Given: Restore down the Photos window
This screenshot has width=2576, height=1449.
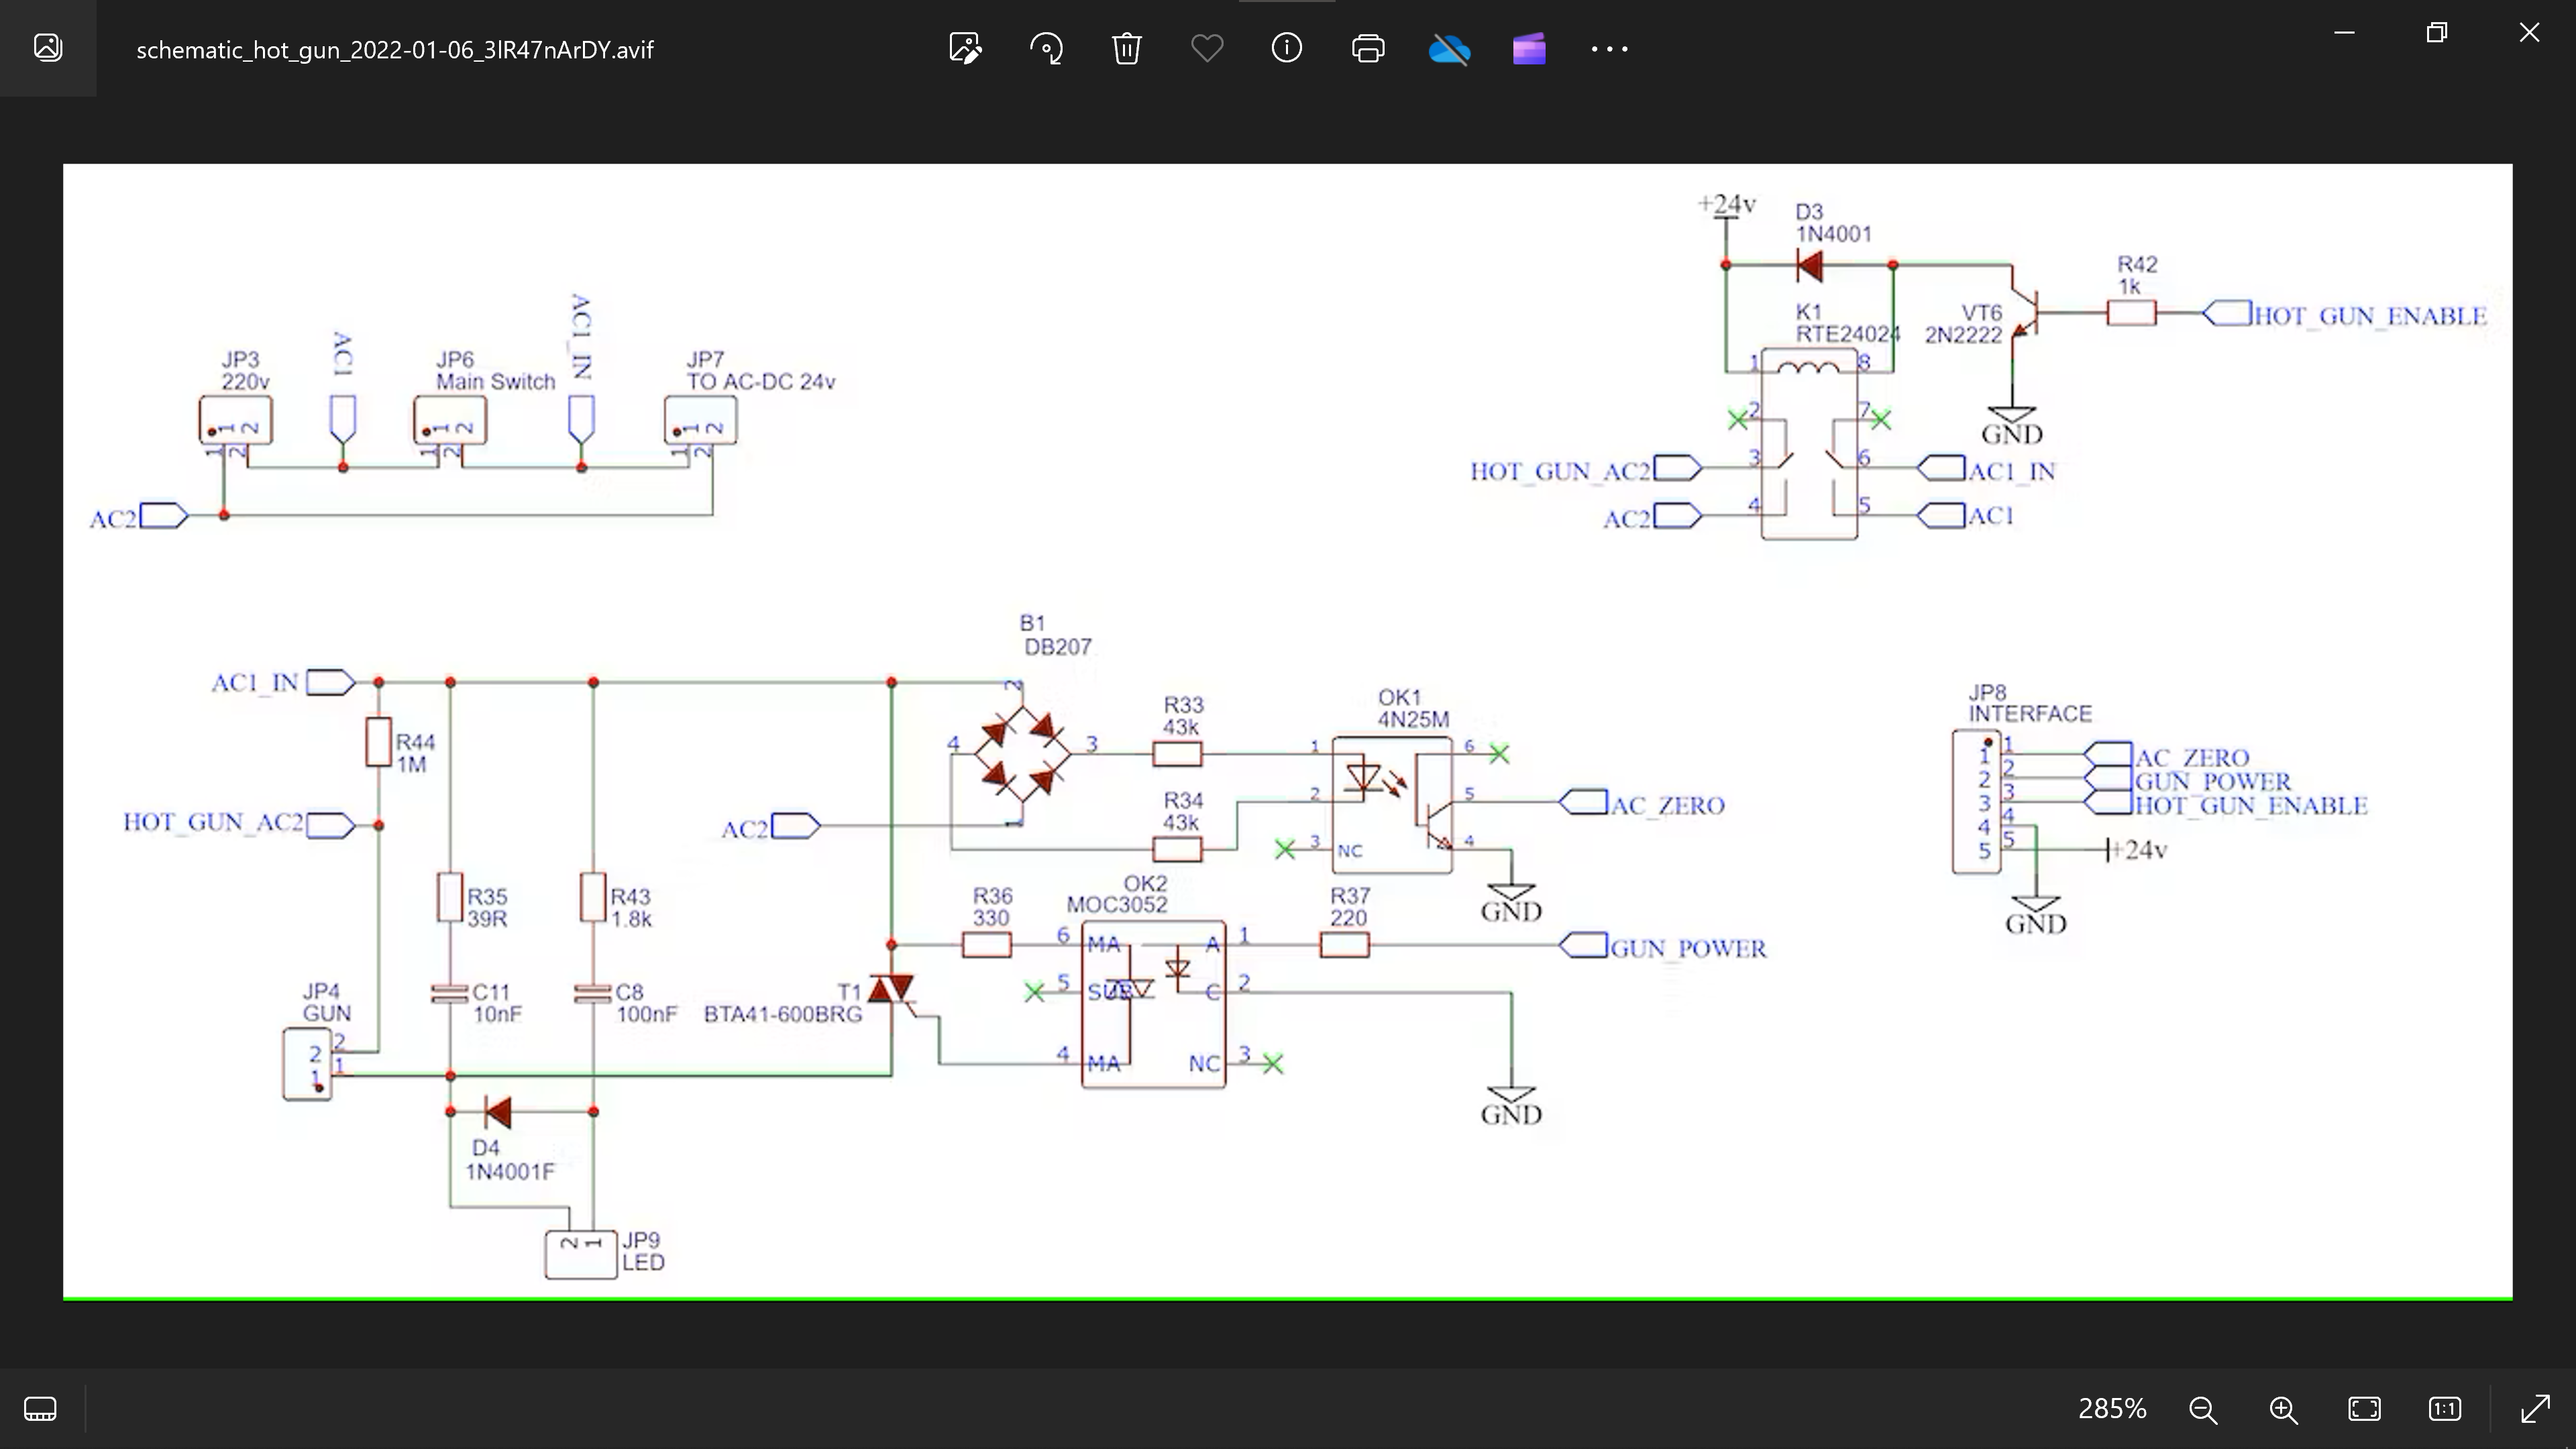Looking at the screenshot, I should (x=2437, y=33).
